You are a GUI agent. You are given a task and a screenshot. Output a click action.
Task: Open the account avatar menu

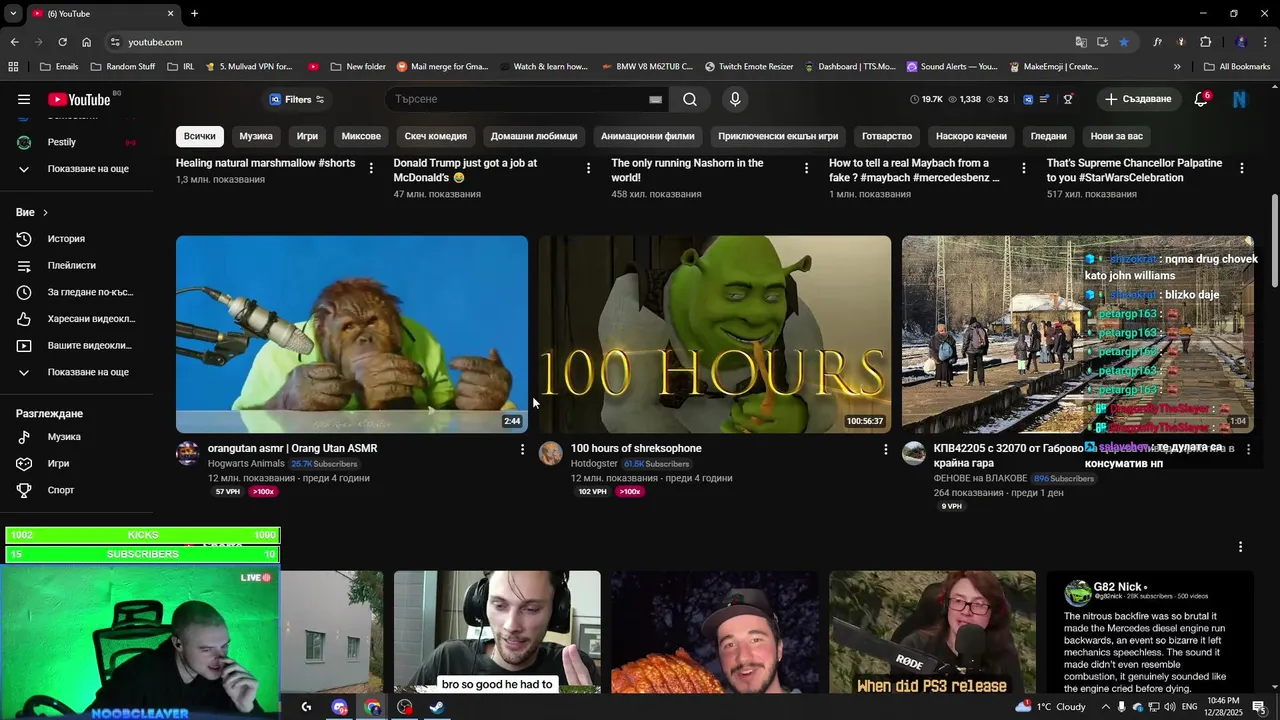pos(1240,99)
